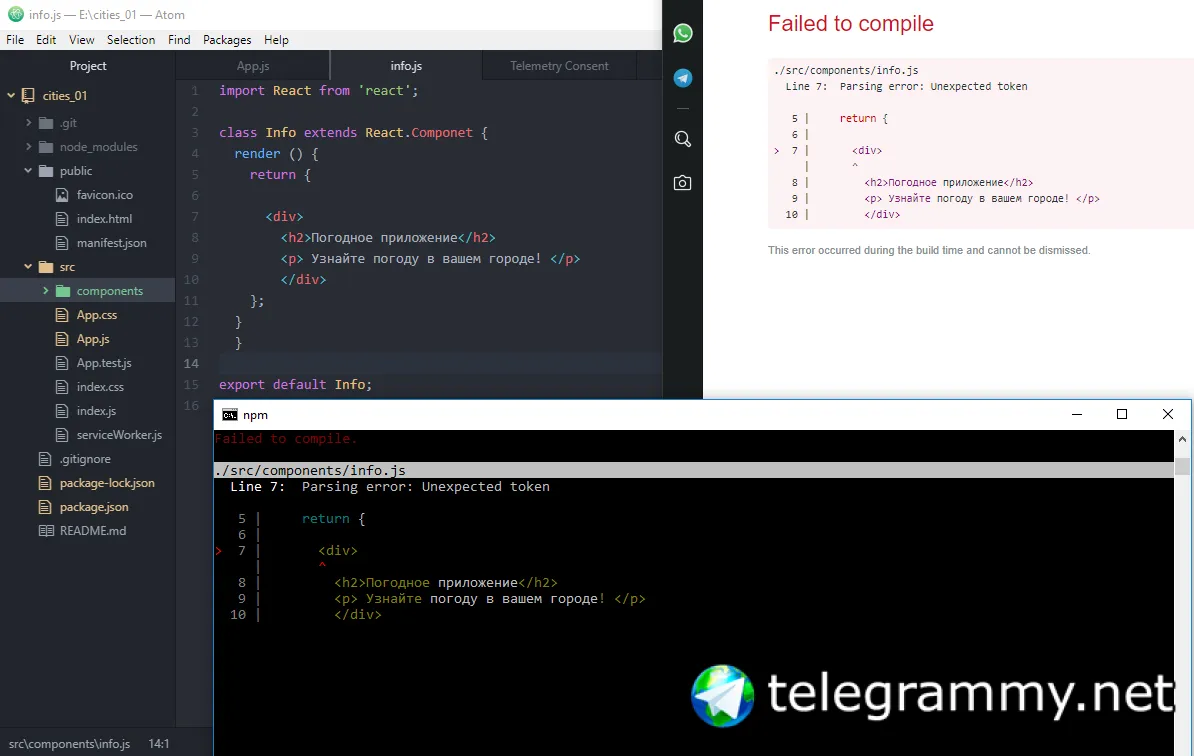Click the components folder icon
The image size is (1194, 756).
point(62,291)
